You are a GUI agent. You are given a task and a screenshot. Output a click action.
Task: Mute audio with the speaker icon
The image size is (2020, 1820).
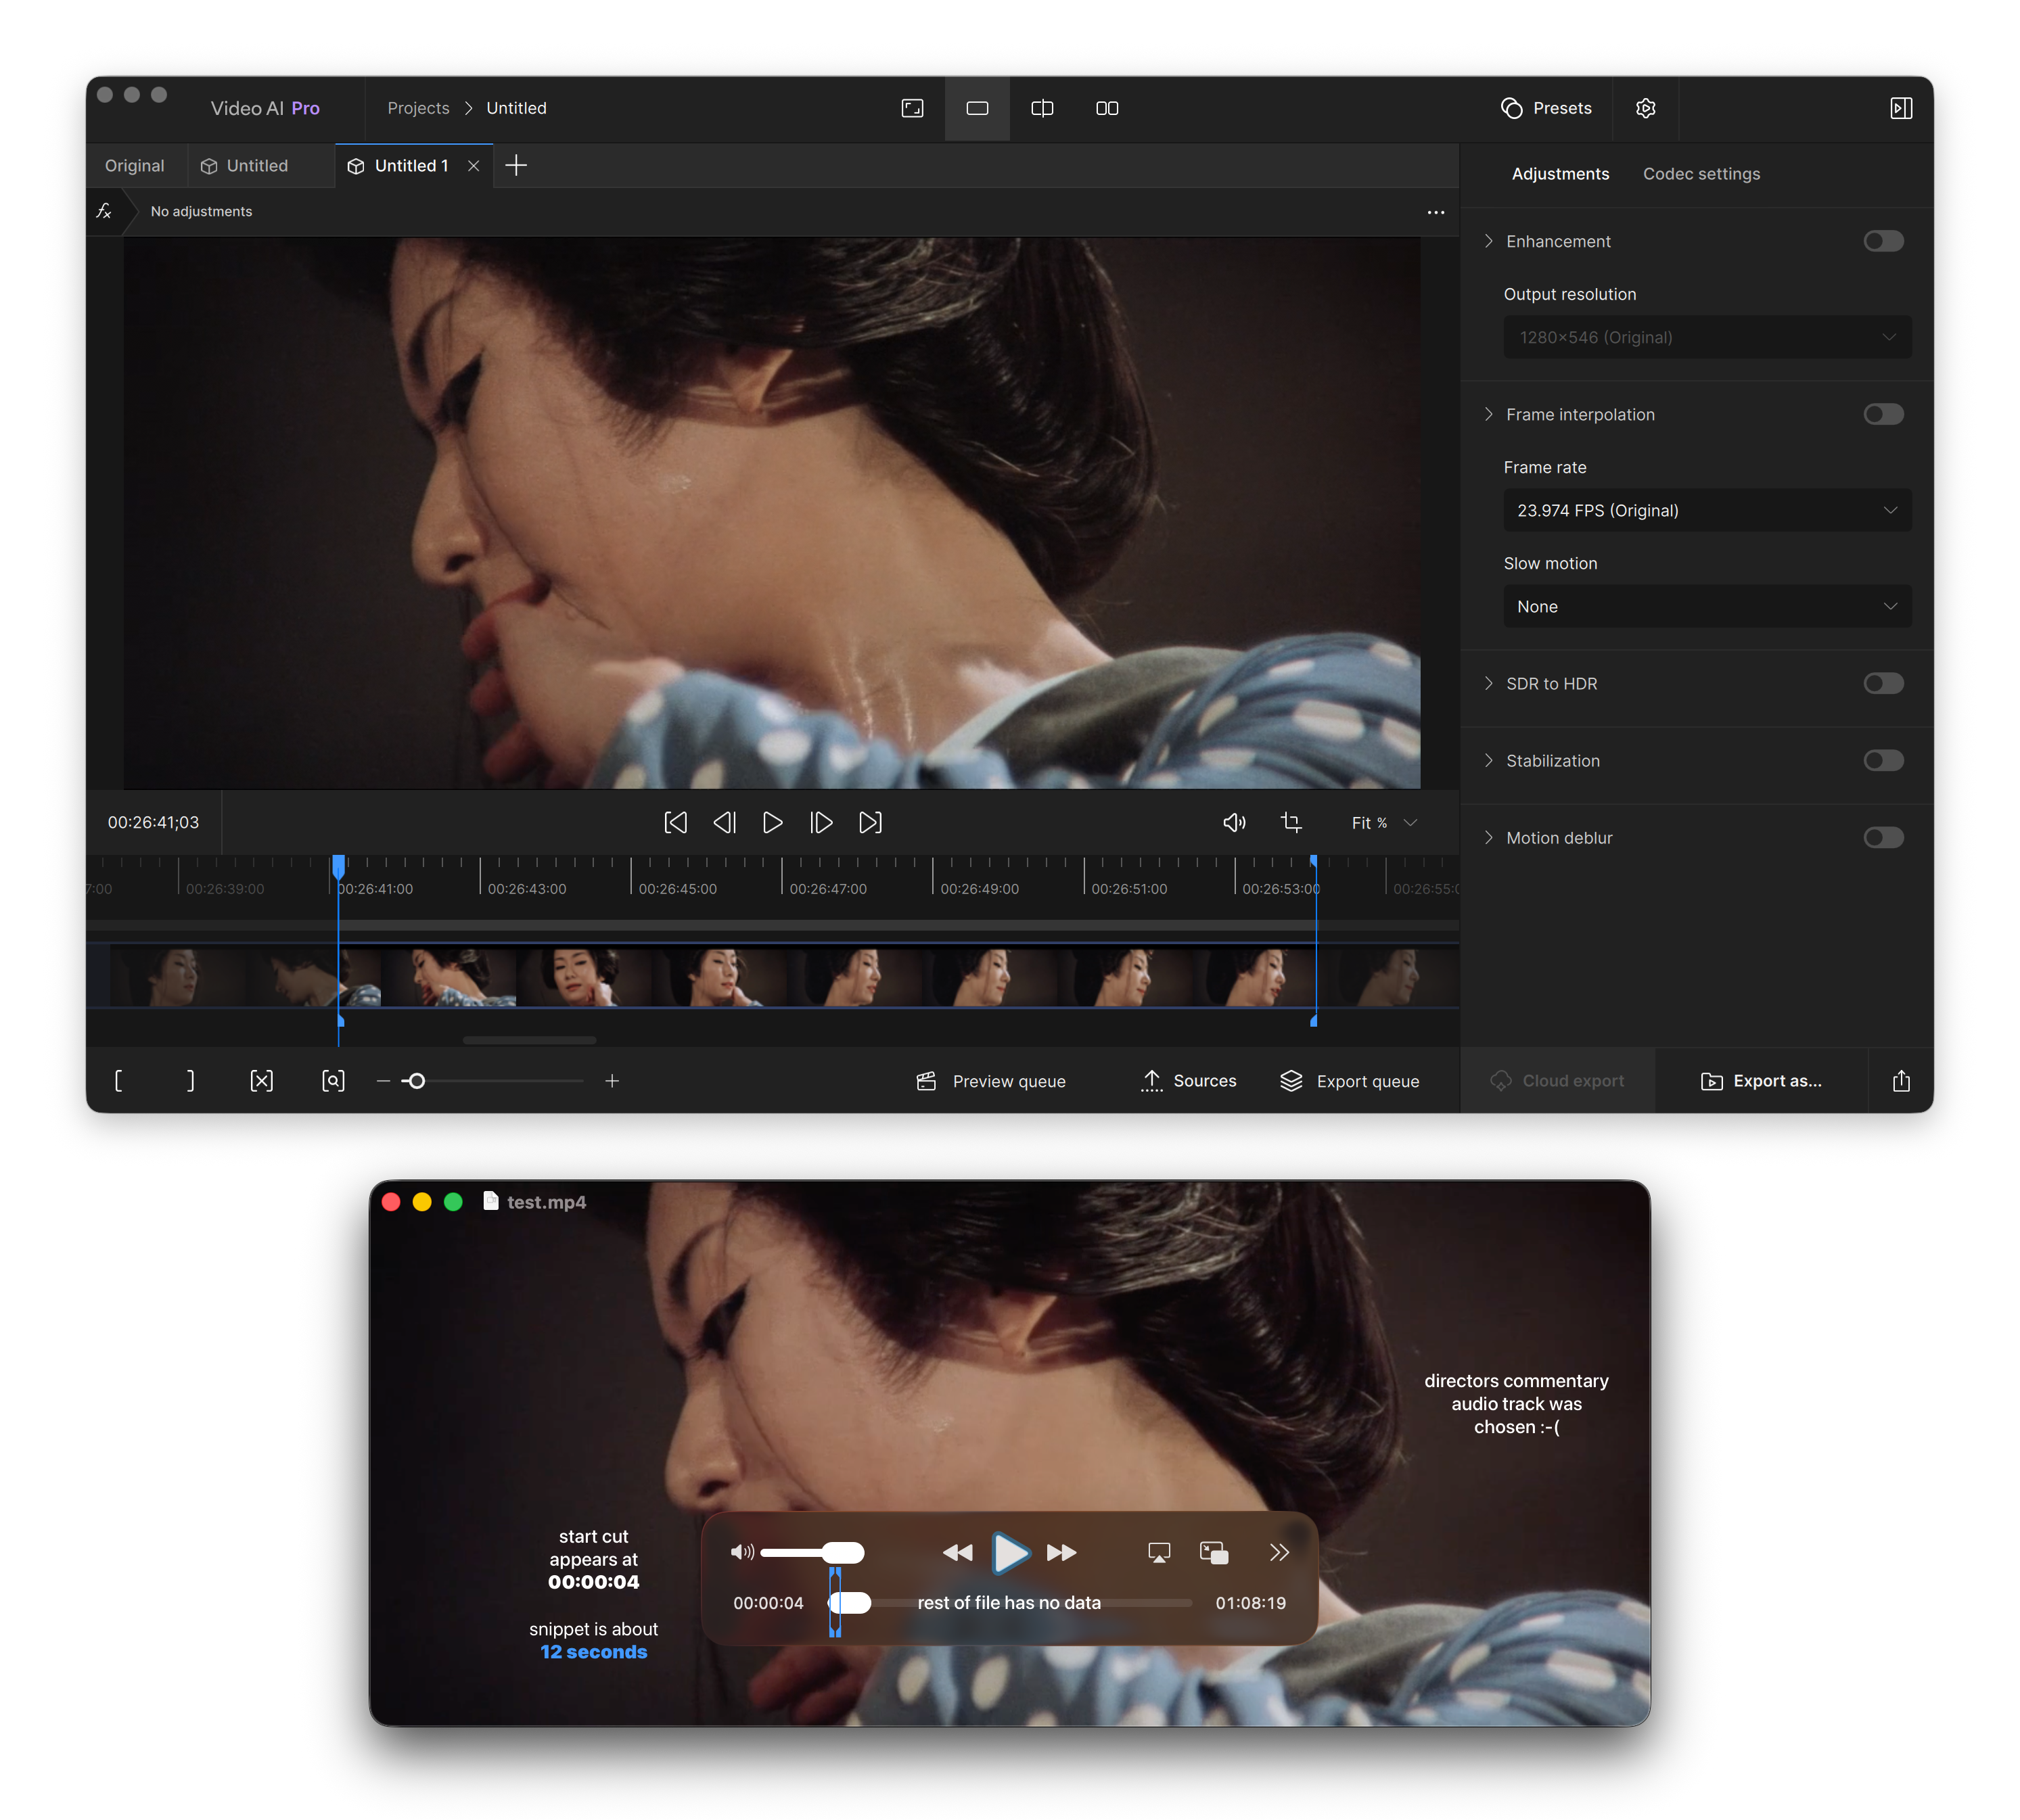pyautogui.click(x=1234, y=822)
